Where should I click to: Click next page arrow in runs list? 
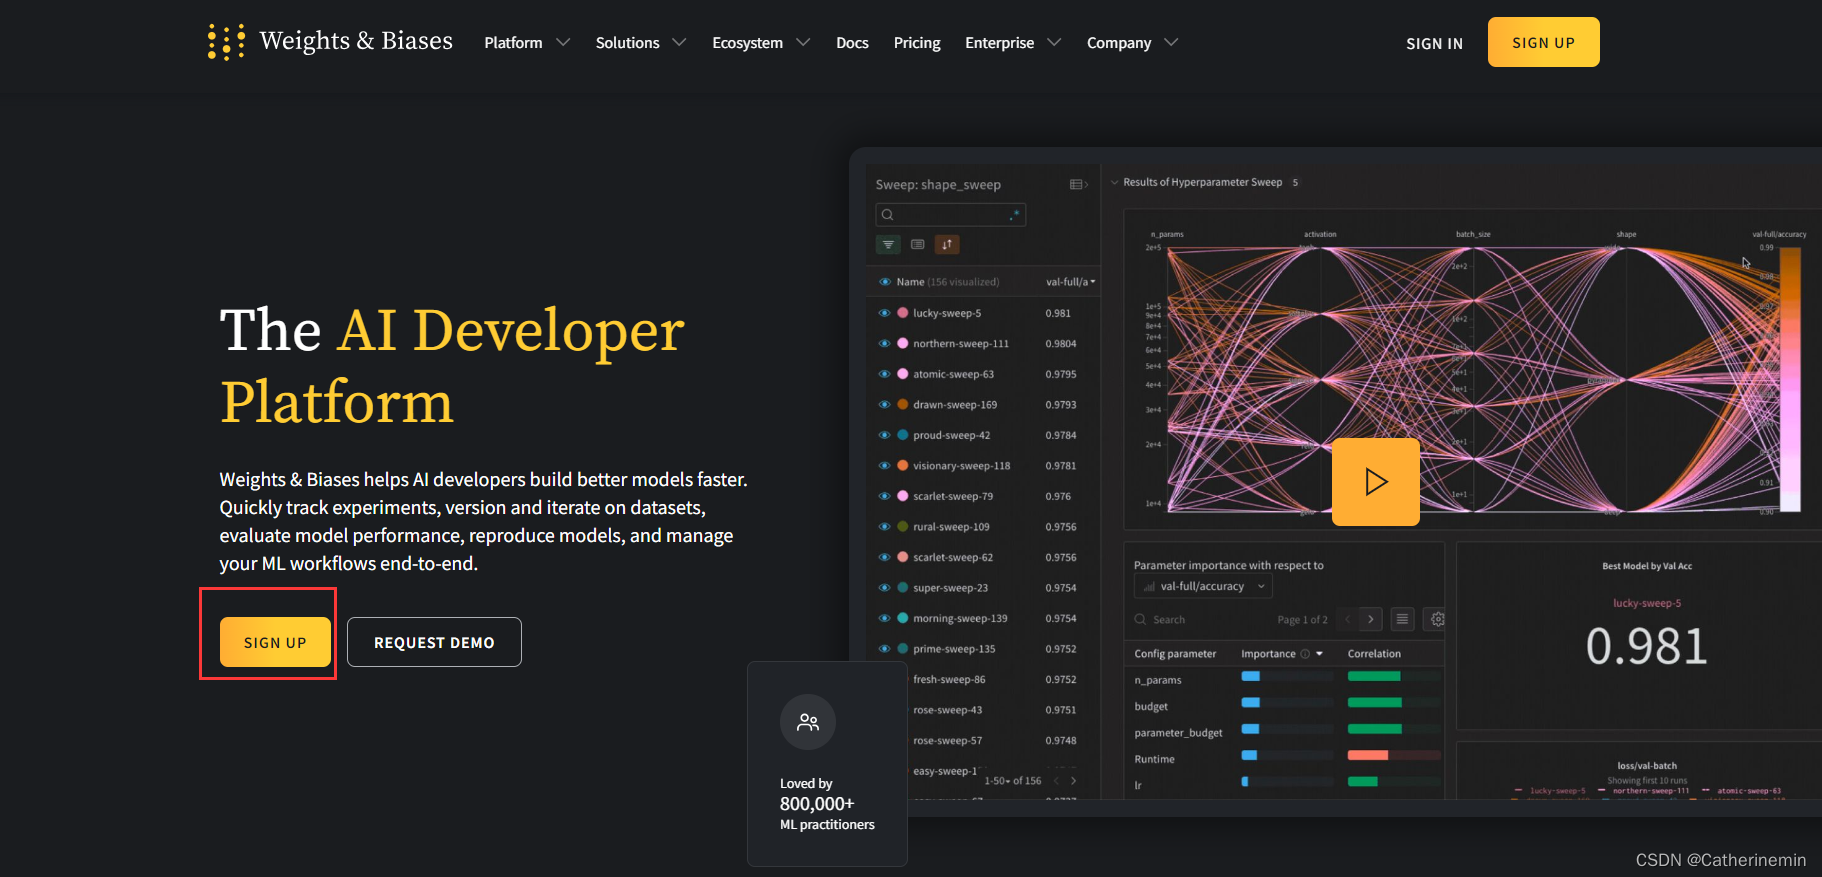[1073, 781]
